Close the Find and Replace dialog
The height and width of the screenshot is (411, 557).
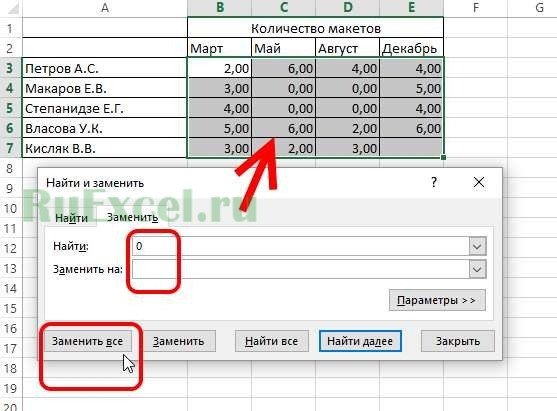point(479,183)
